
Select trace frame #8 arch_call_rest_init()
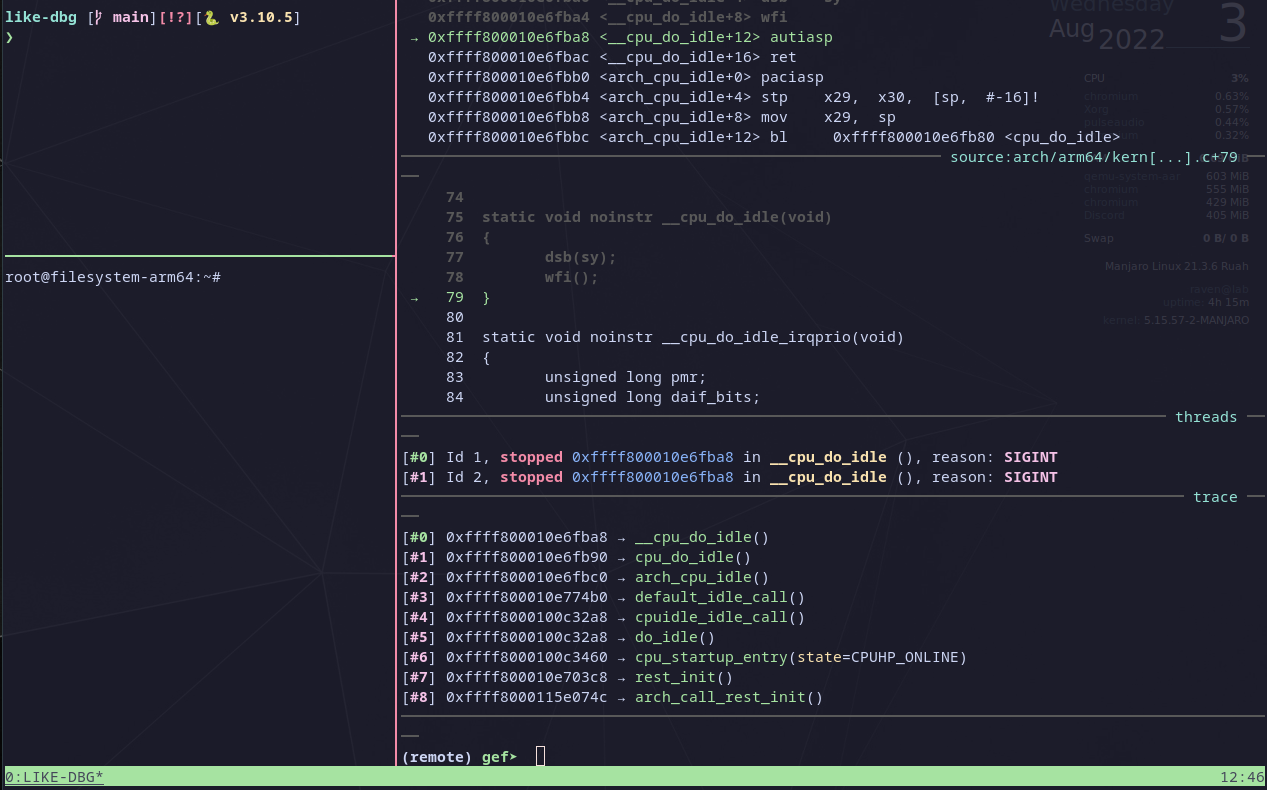[x=613, y=697]
